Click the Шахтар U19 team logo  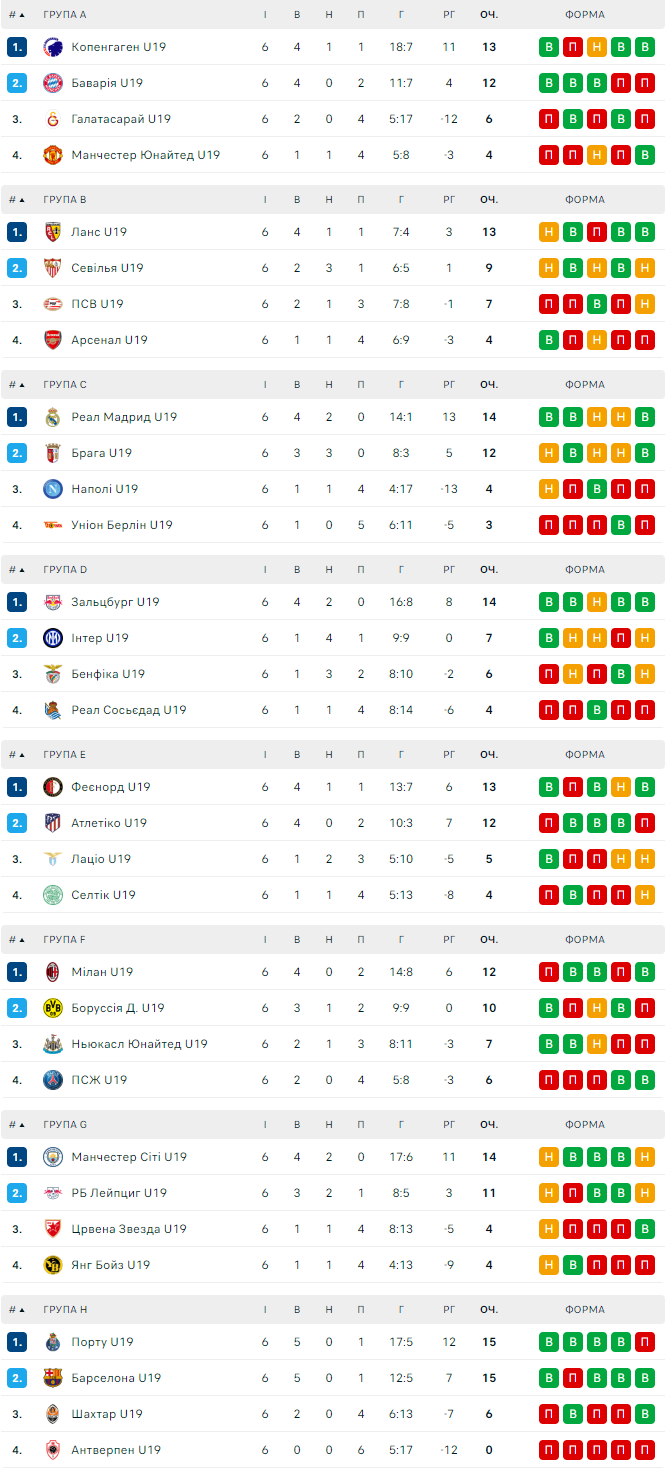click(53, 1414)
